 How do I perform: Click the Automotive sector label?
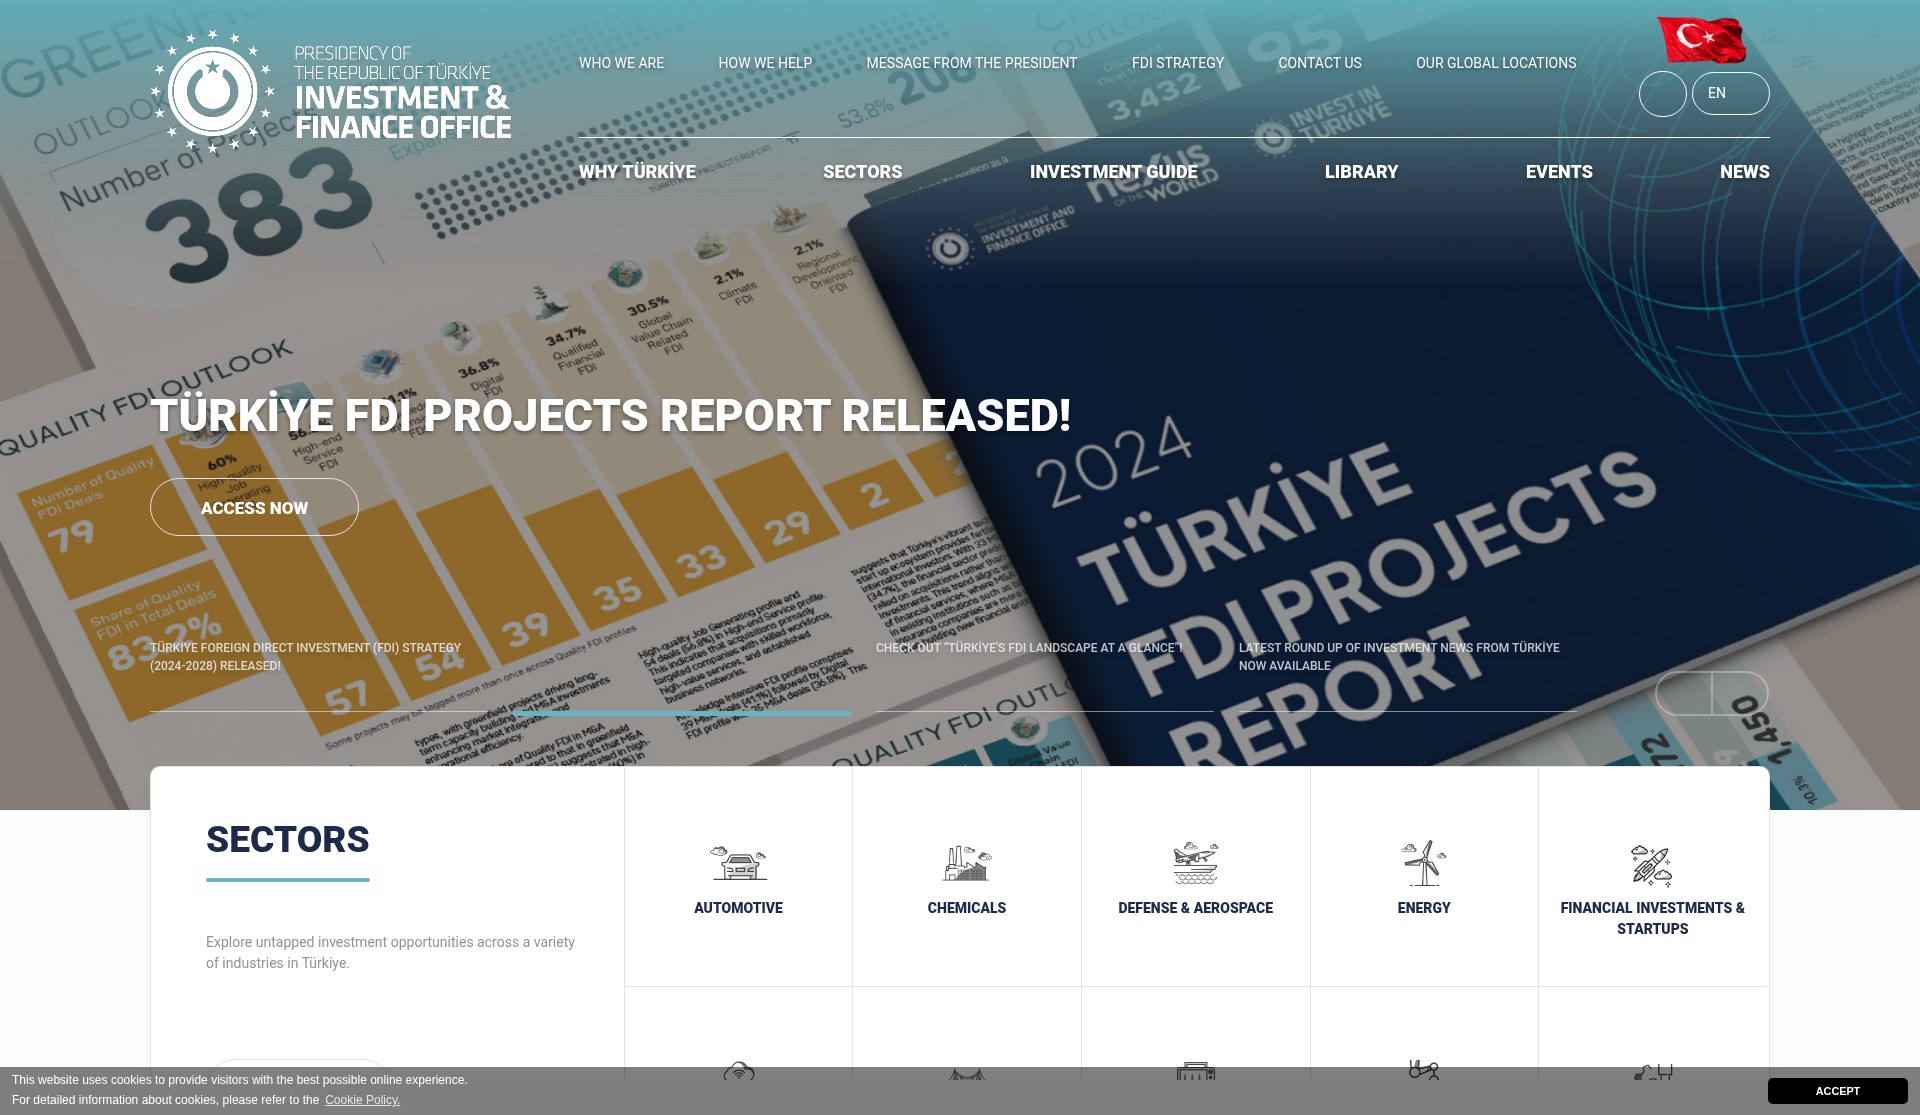738,908
